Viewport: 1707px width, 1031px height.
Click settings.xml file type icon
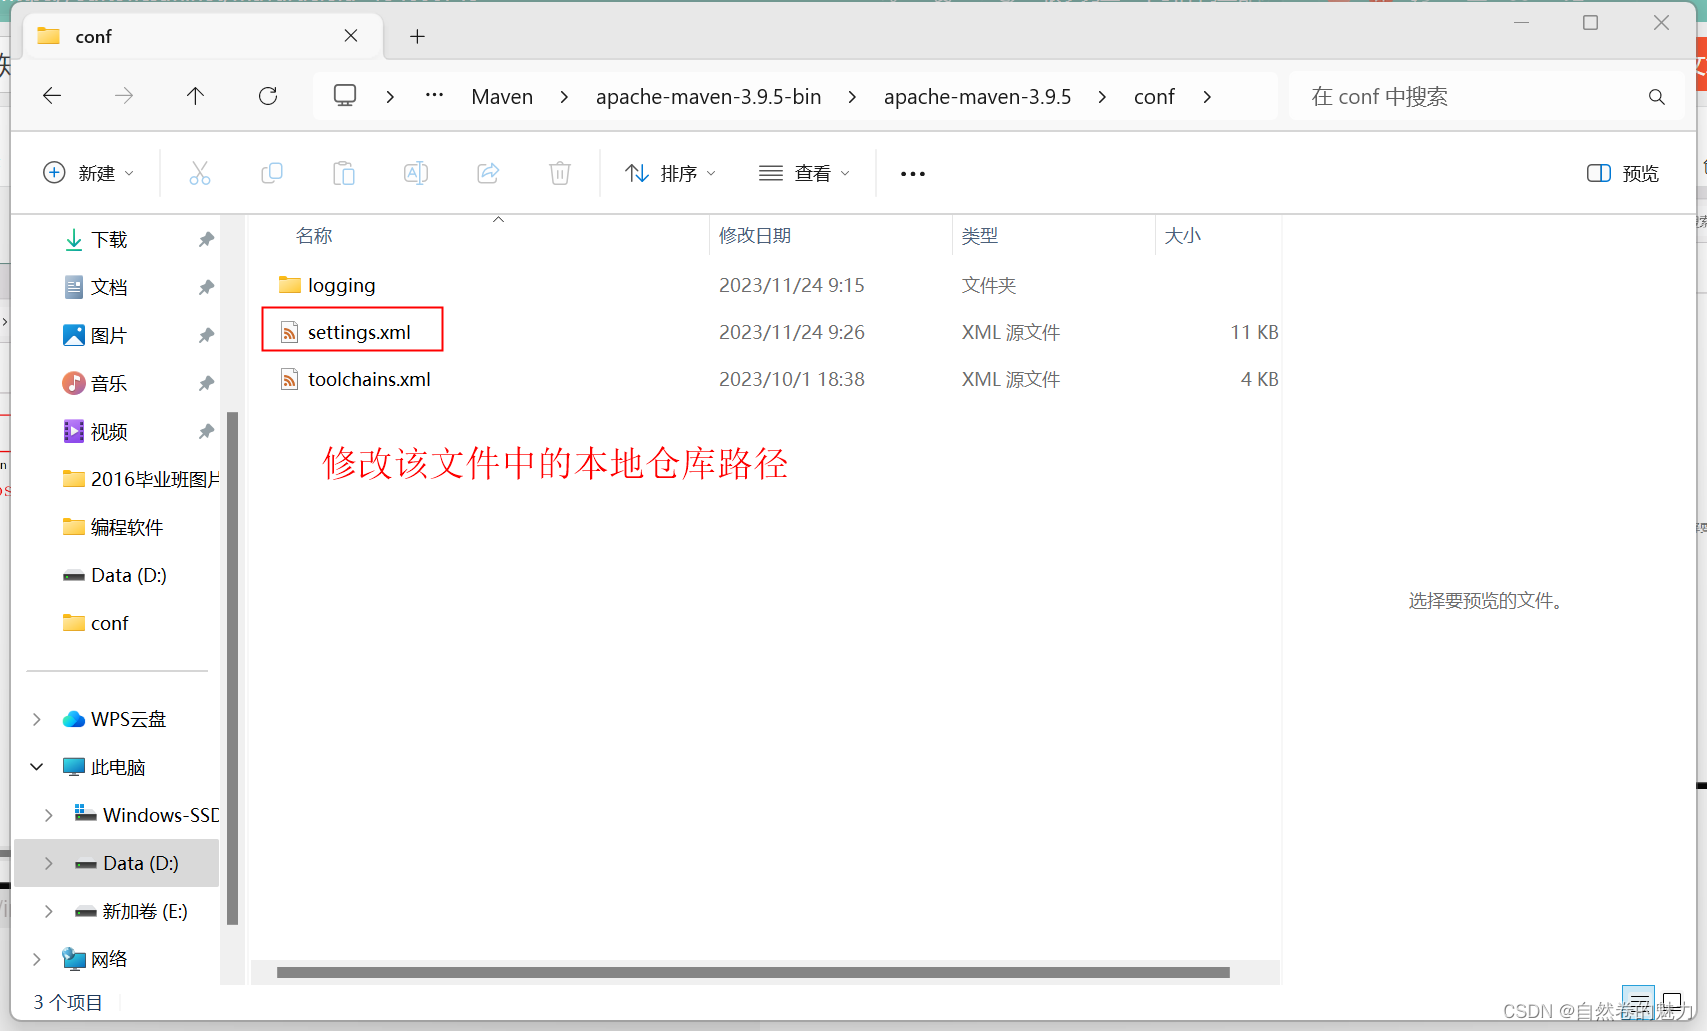coord(289,332)
